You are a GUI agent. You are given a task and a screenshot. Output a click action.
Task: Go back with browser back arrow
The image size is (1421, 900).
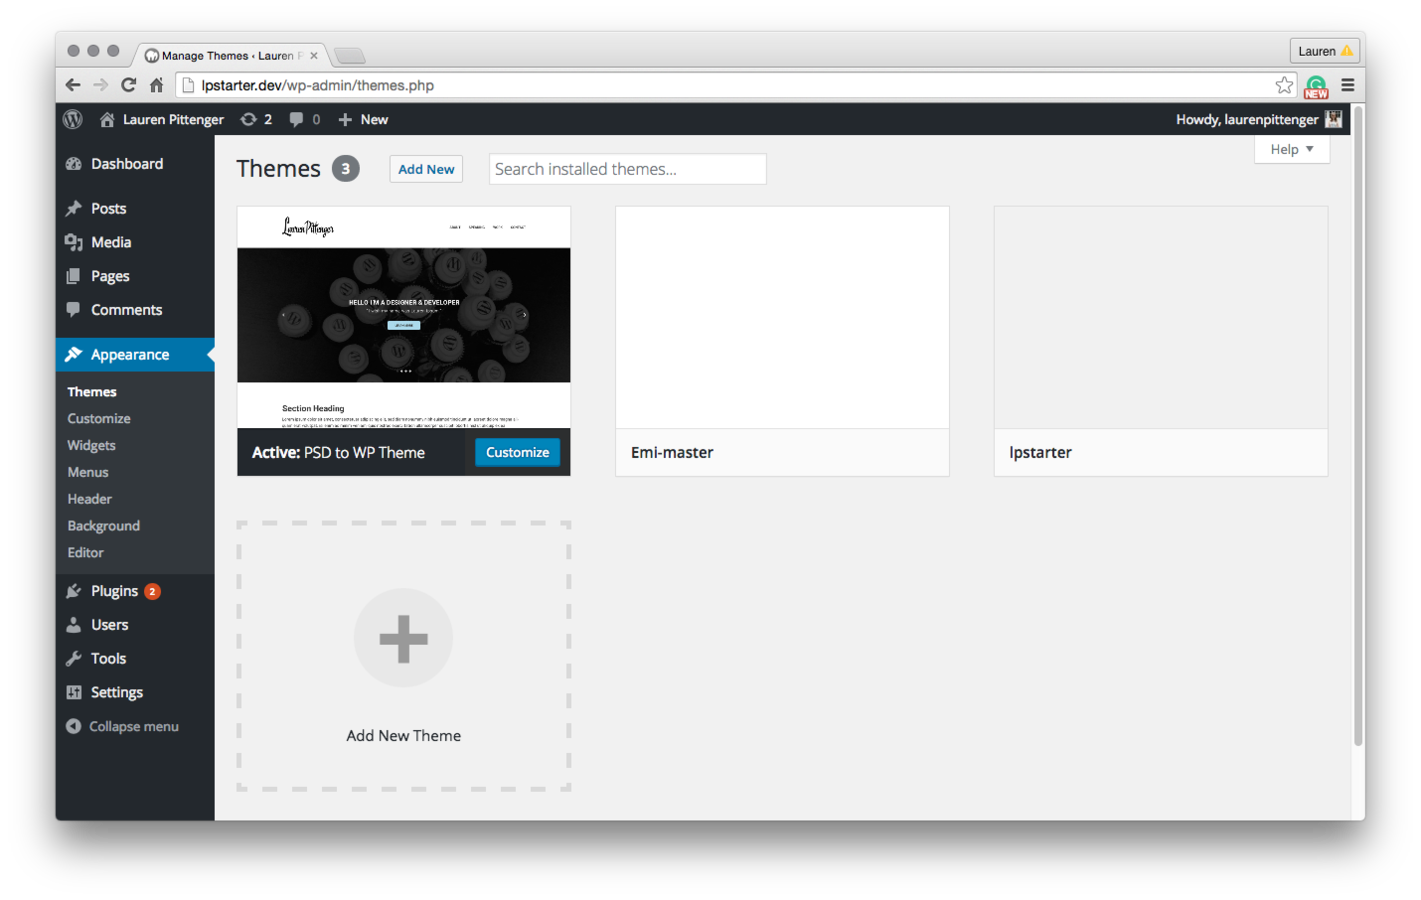coord(73,85)
